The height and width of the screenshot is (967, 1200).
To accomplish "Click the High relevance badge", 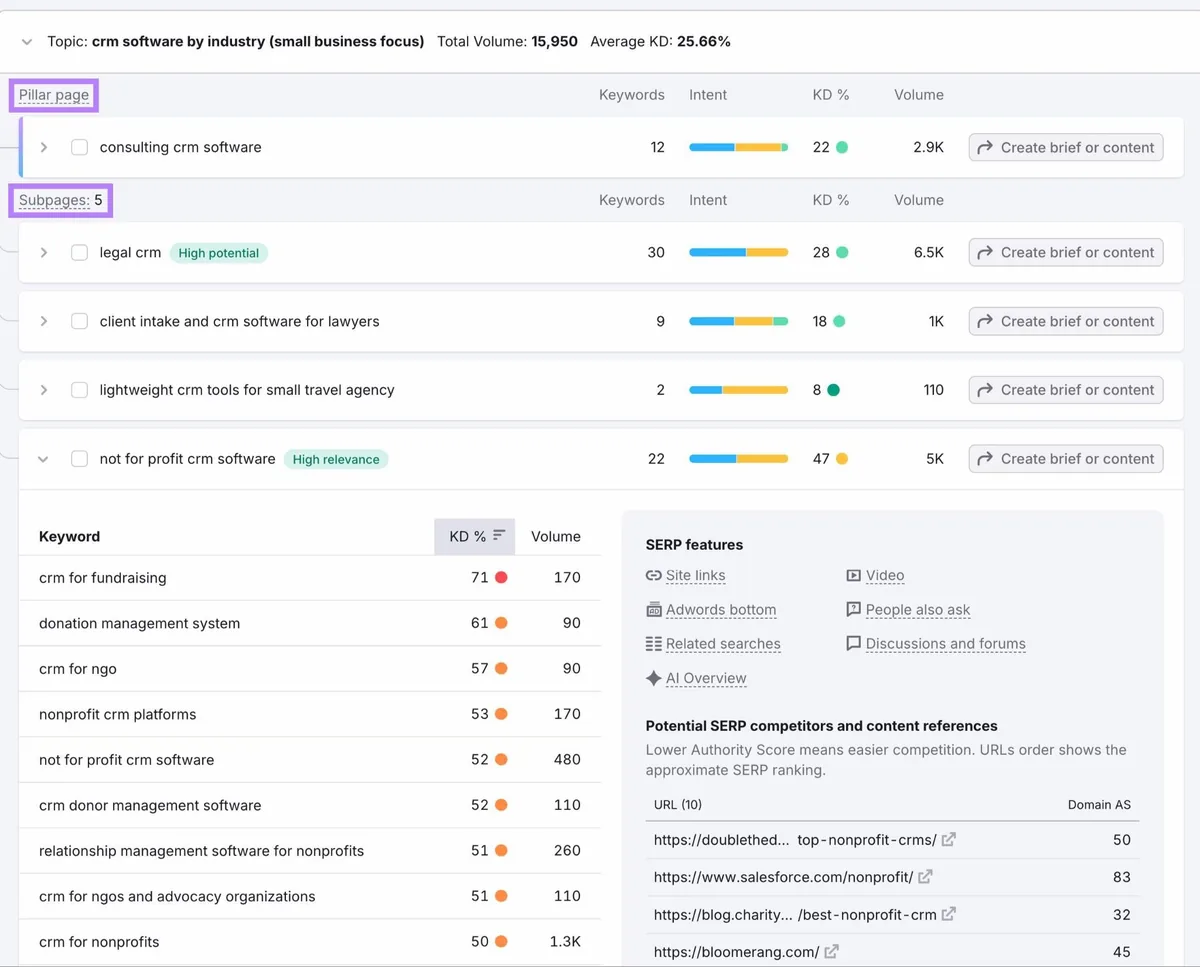I will [336, 459].
